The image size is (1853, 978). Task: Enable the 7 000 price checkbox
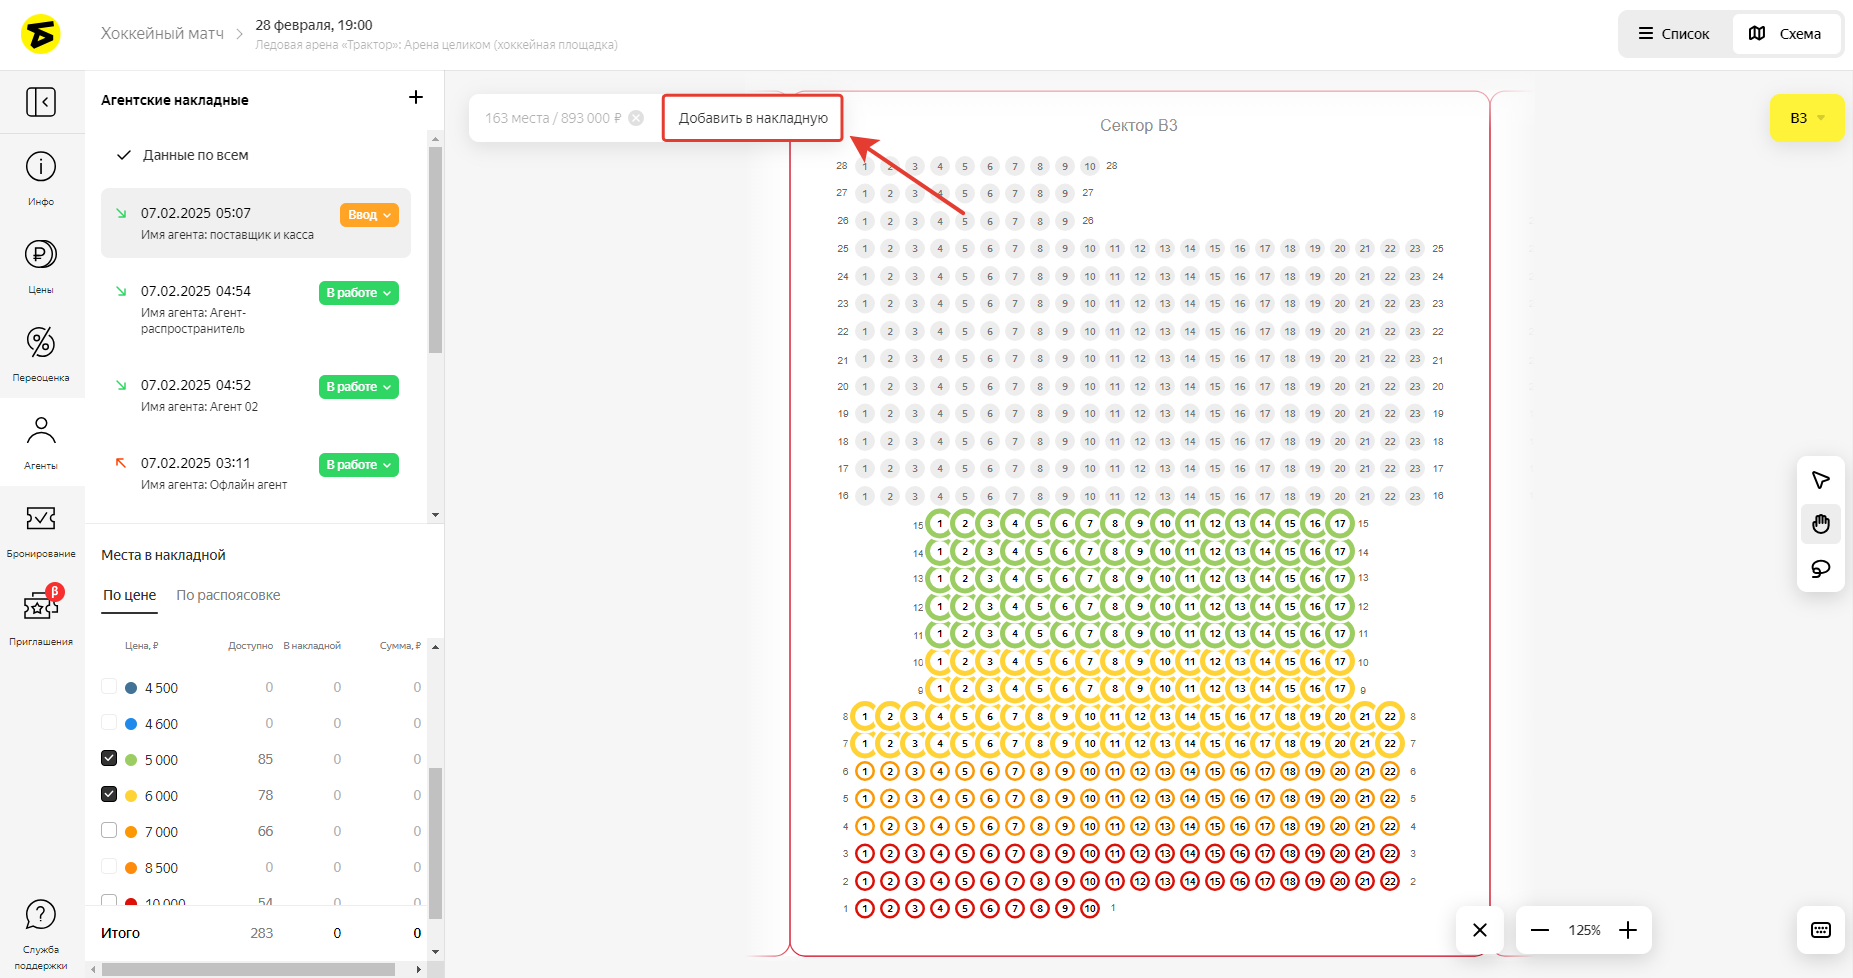[x=109, y=830]
